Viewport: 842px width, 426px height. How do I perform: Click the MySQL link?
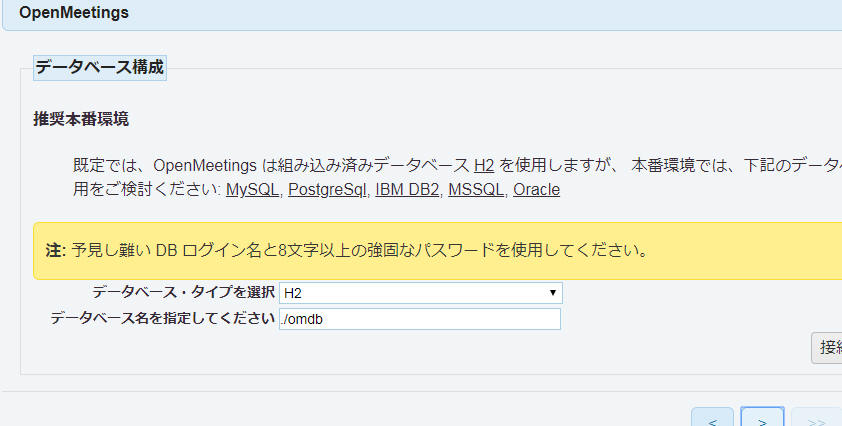coord(252,189)
